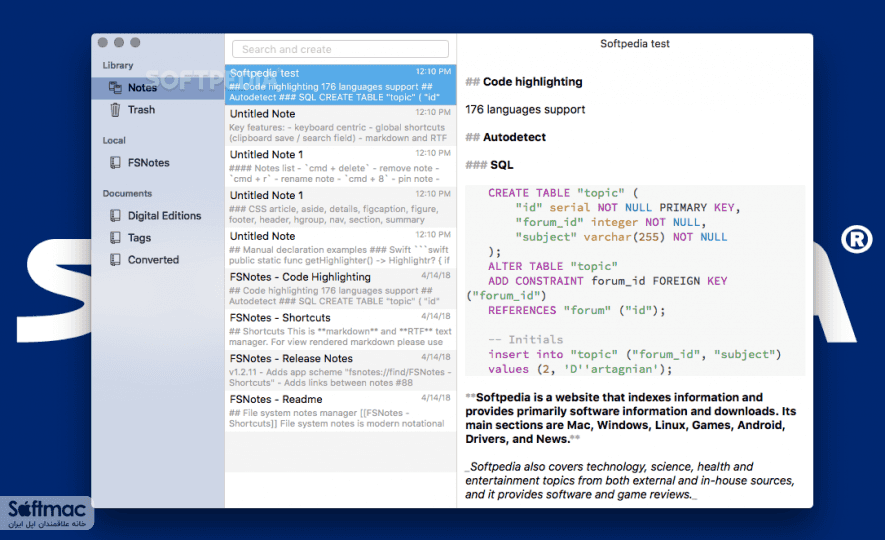This screenshot has height=540, width=885.
Task: Click the Notes library icon
Action: tap(115, 87)
